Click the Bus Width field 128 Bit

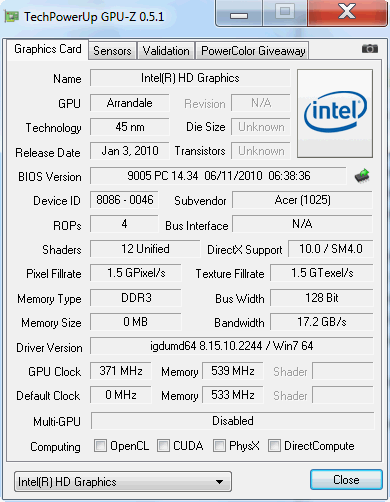(322, 298)
